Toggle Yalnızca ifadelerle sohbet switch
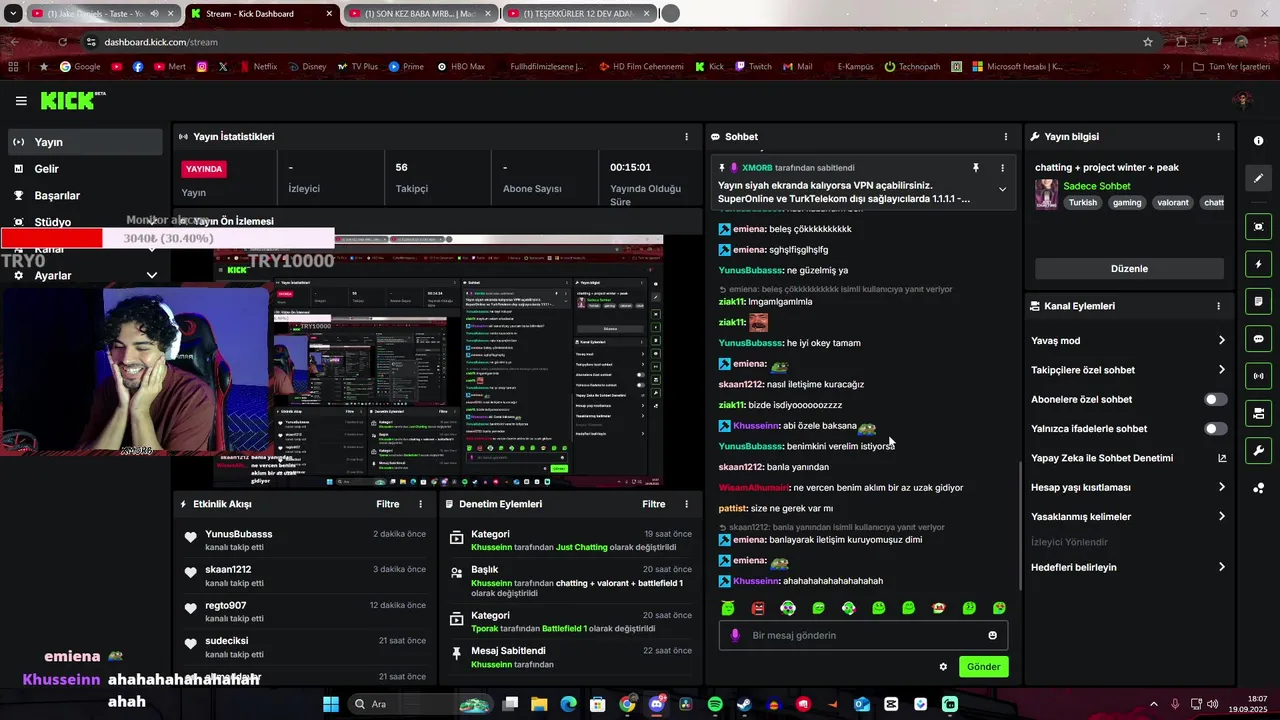 (x=1215, y=429)
